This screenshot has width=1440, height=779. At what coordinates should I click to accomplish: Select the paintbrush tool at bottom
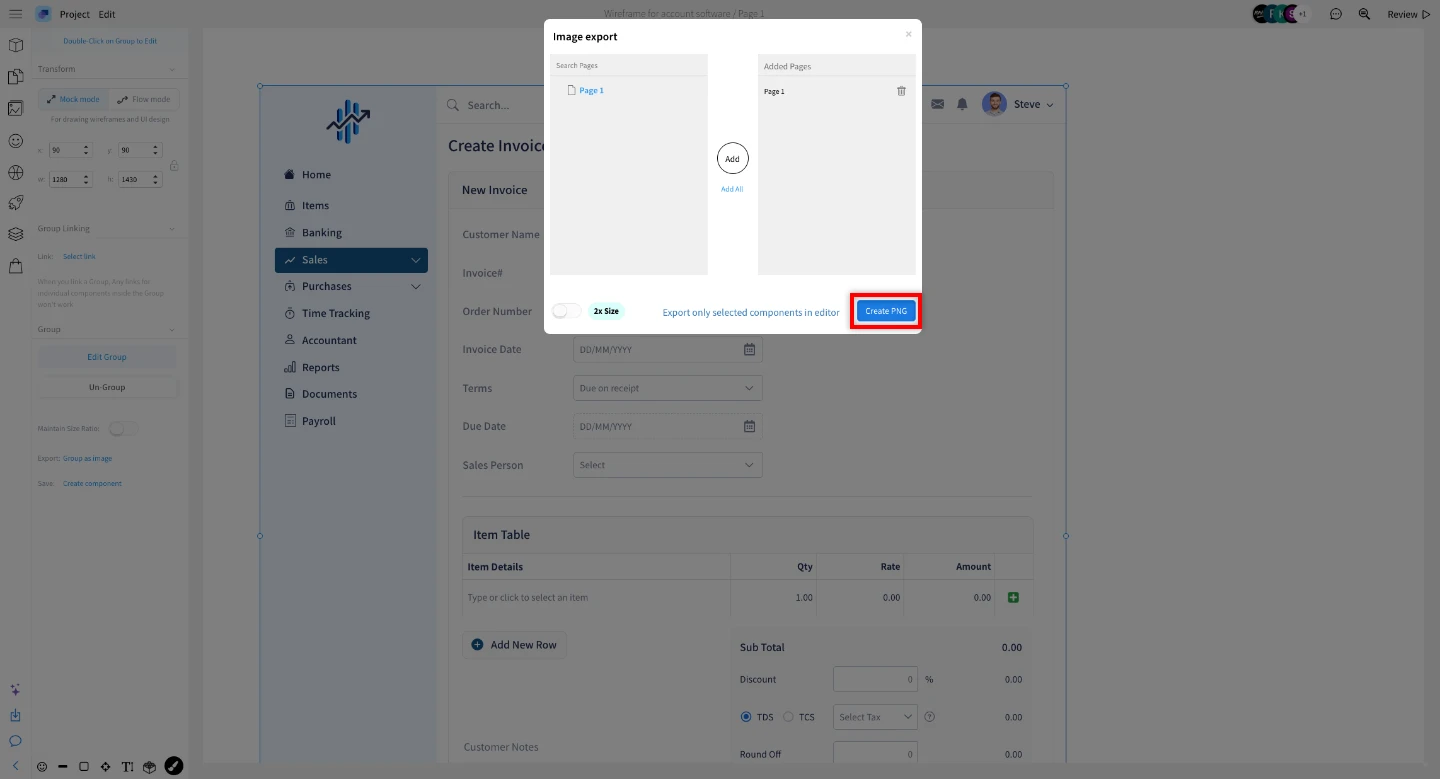[x=173, y=766]
